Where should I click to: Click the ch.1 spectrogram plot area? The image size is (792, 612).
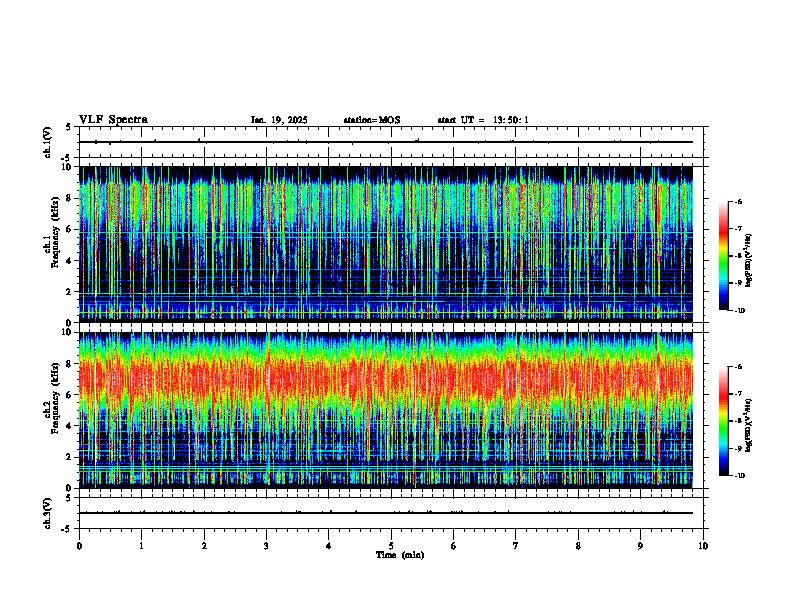click(386, 244)
